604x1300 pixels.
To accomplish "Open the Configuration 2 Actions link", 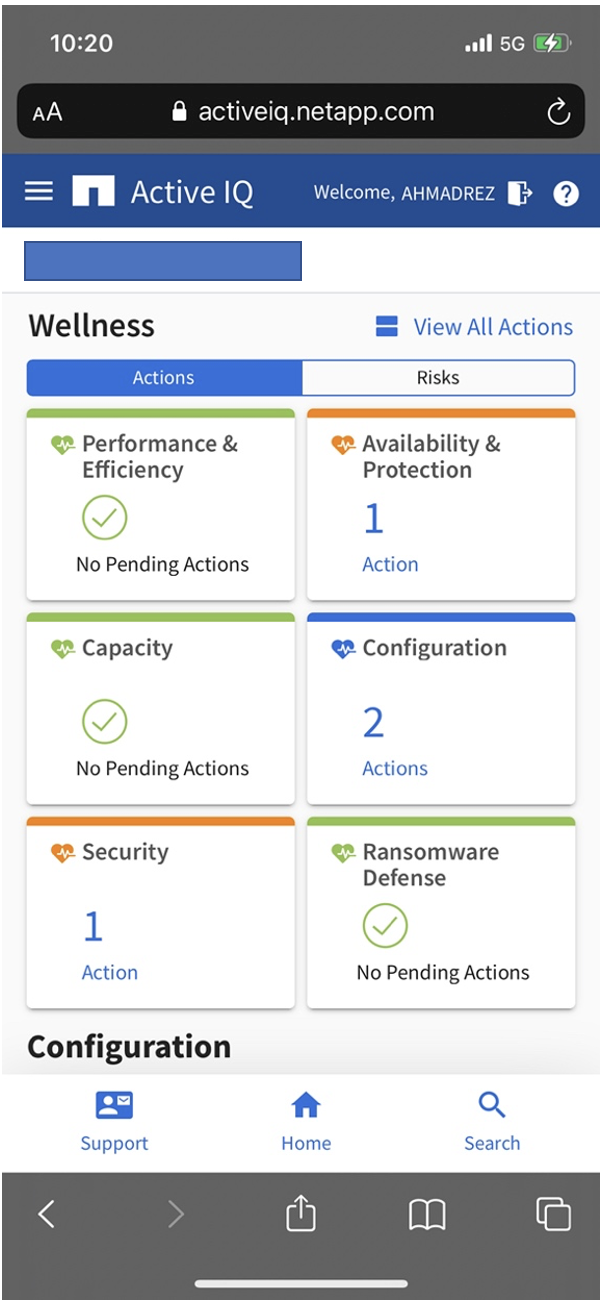I will (x=394, y=768).
